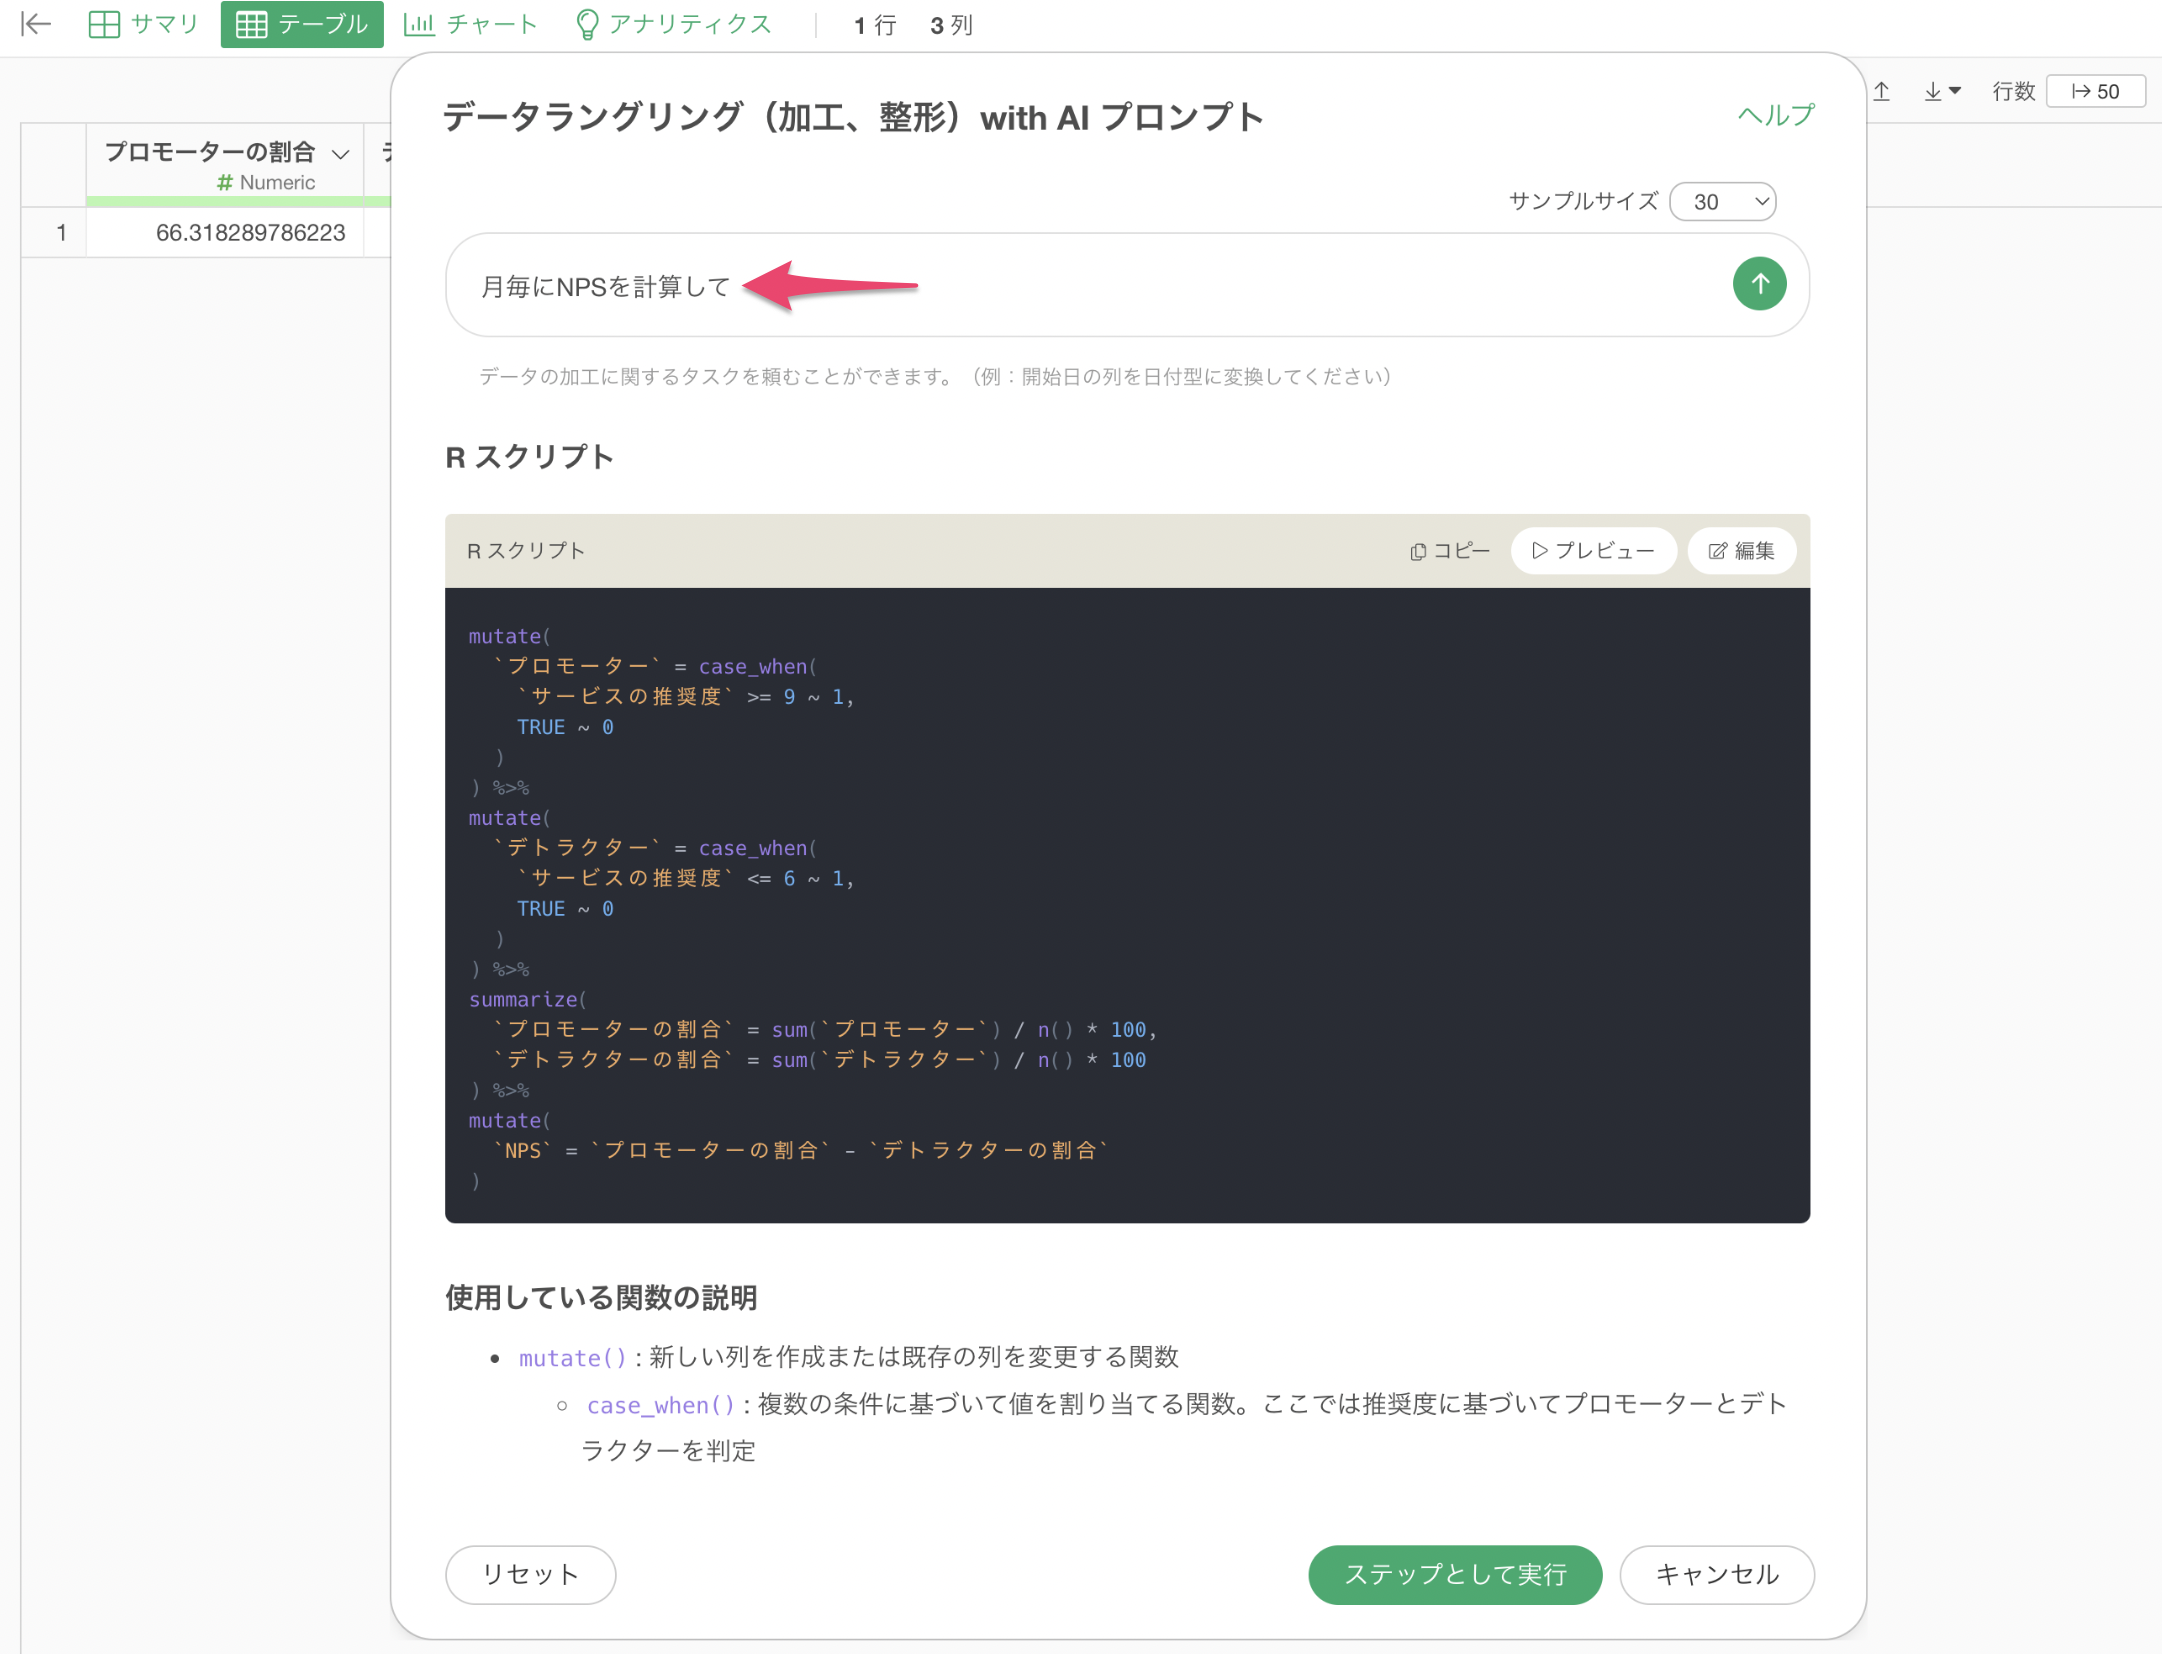Copy the R script with コピー icon
This screenshot has height=1654, width=2162.
click(1449, 551)
